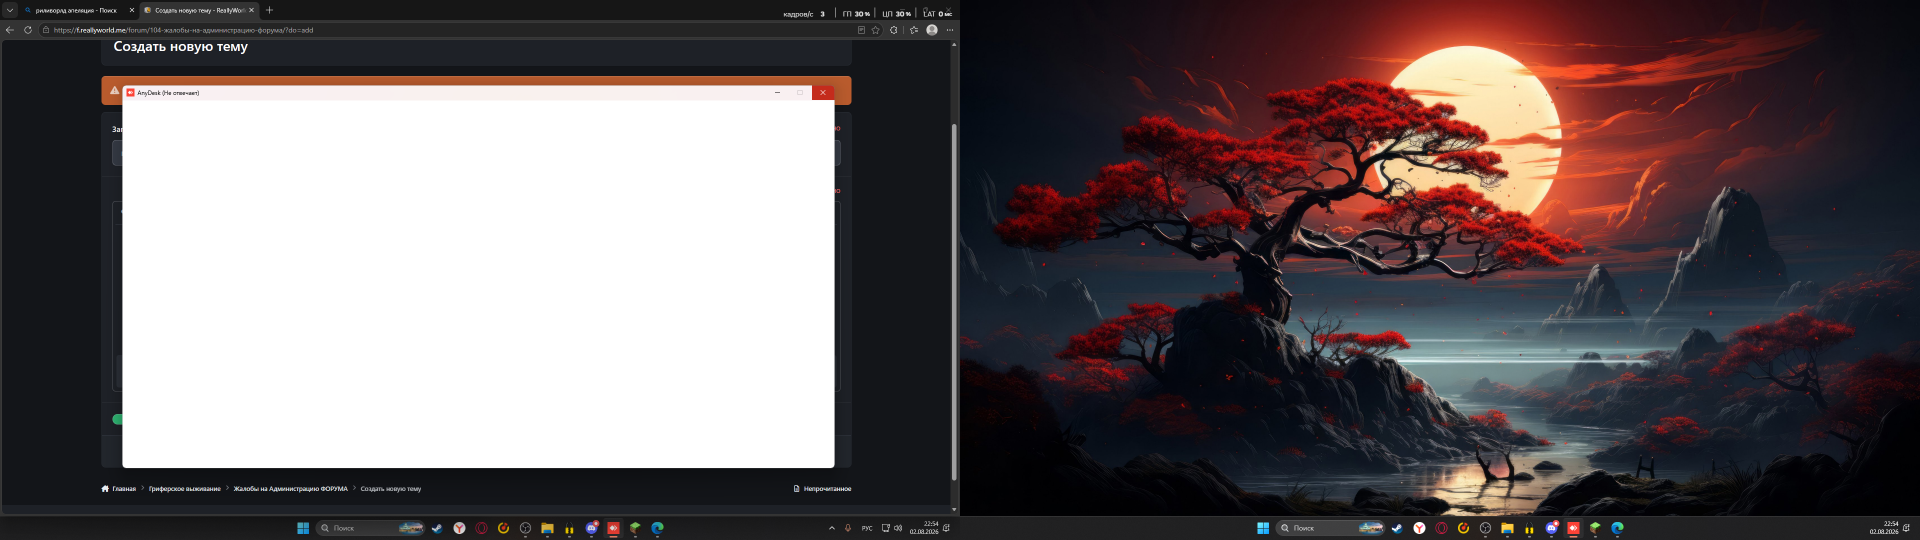Open OBS Studio from the wallpaper screen's taskbar
Image resolution: width=1920 pixels, height=540 pixels.
click(x=1485, y=528)
